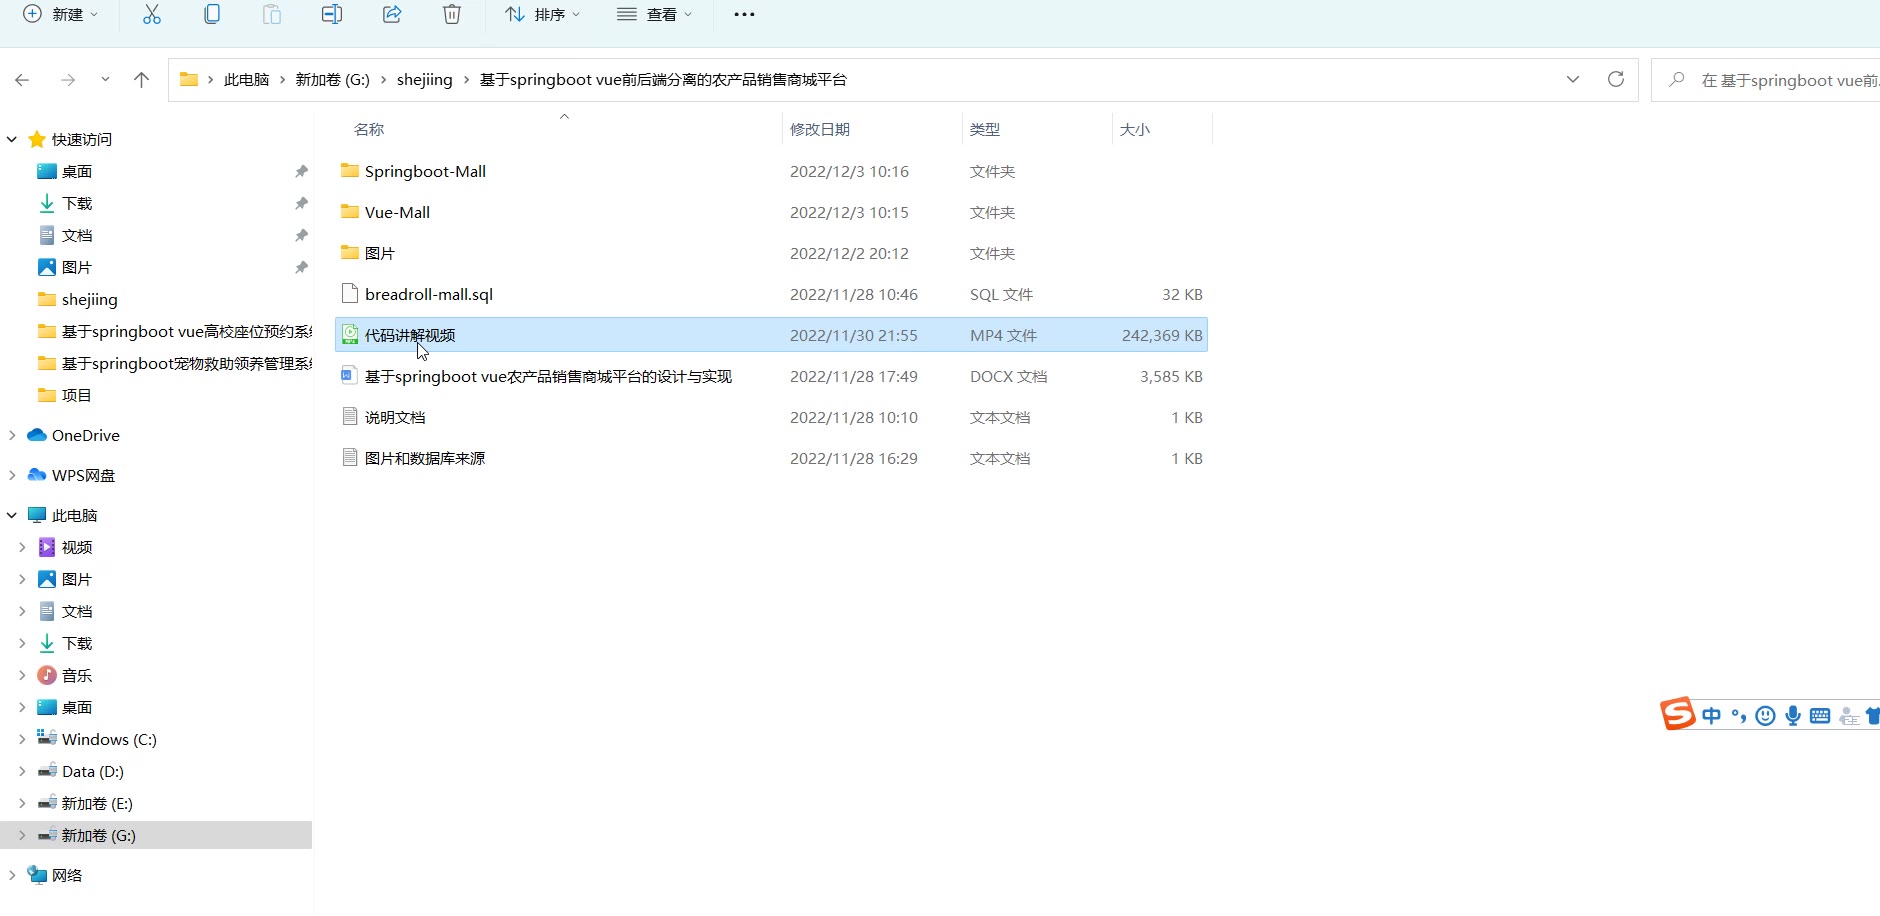Open shejiing folder in quick access

coord(89,299)
